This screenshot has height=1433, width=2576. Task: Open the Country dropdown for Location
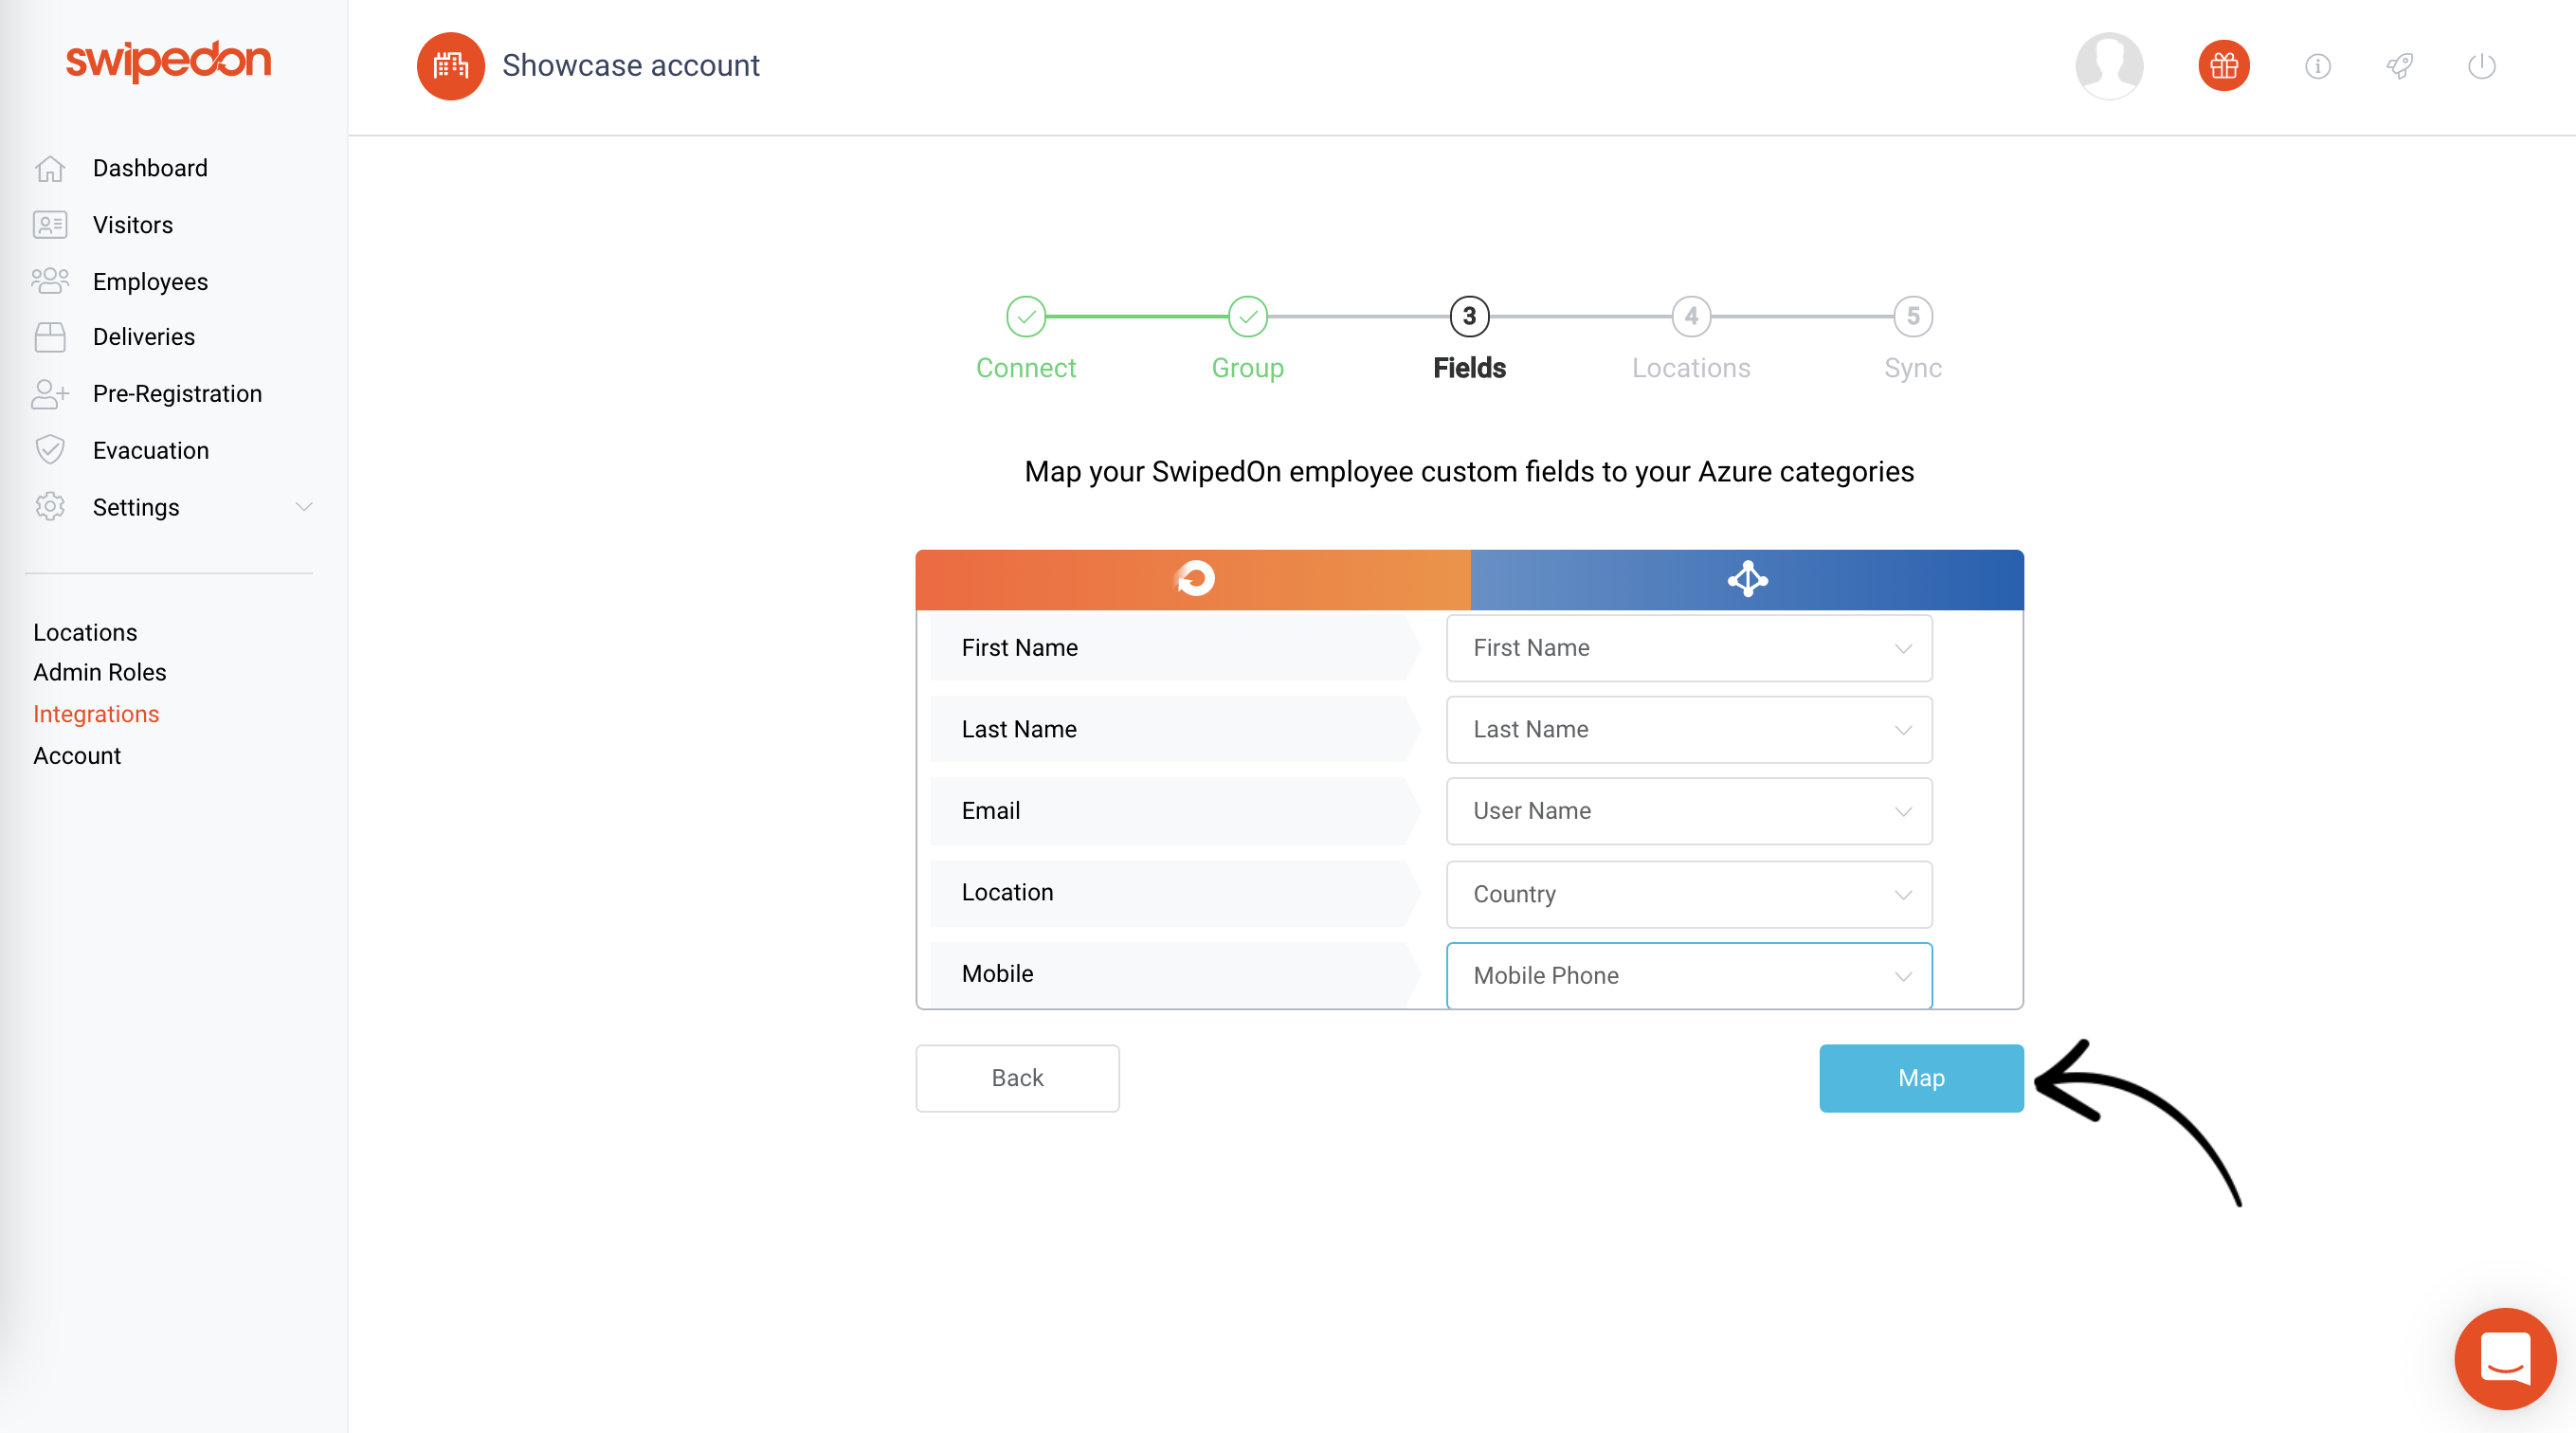tap(1689, 894)
